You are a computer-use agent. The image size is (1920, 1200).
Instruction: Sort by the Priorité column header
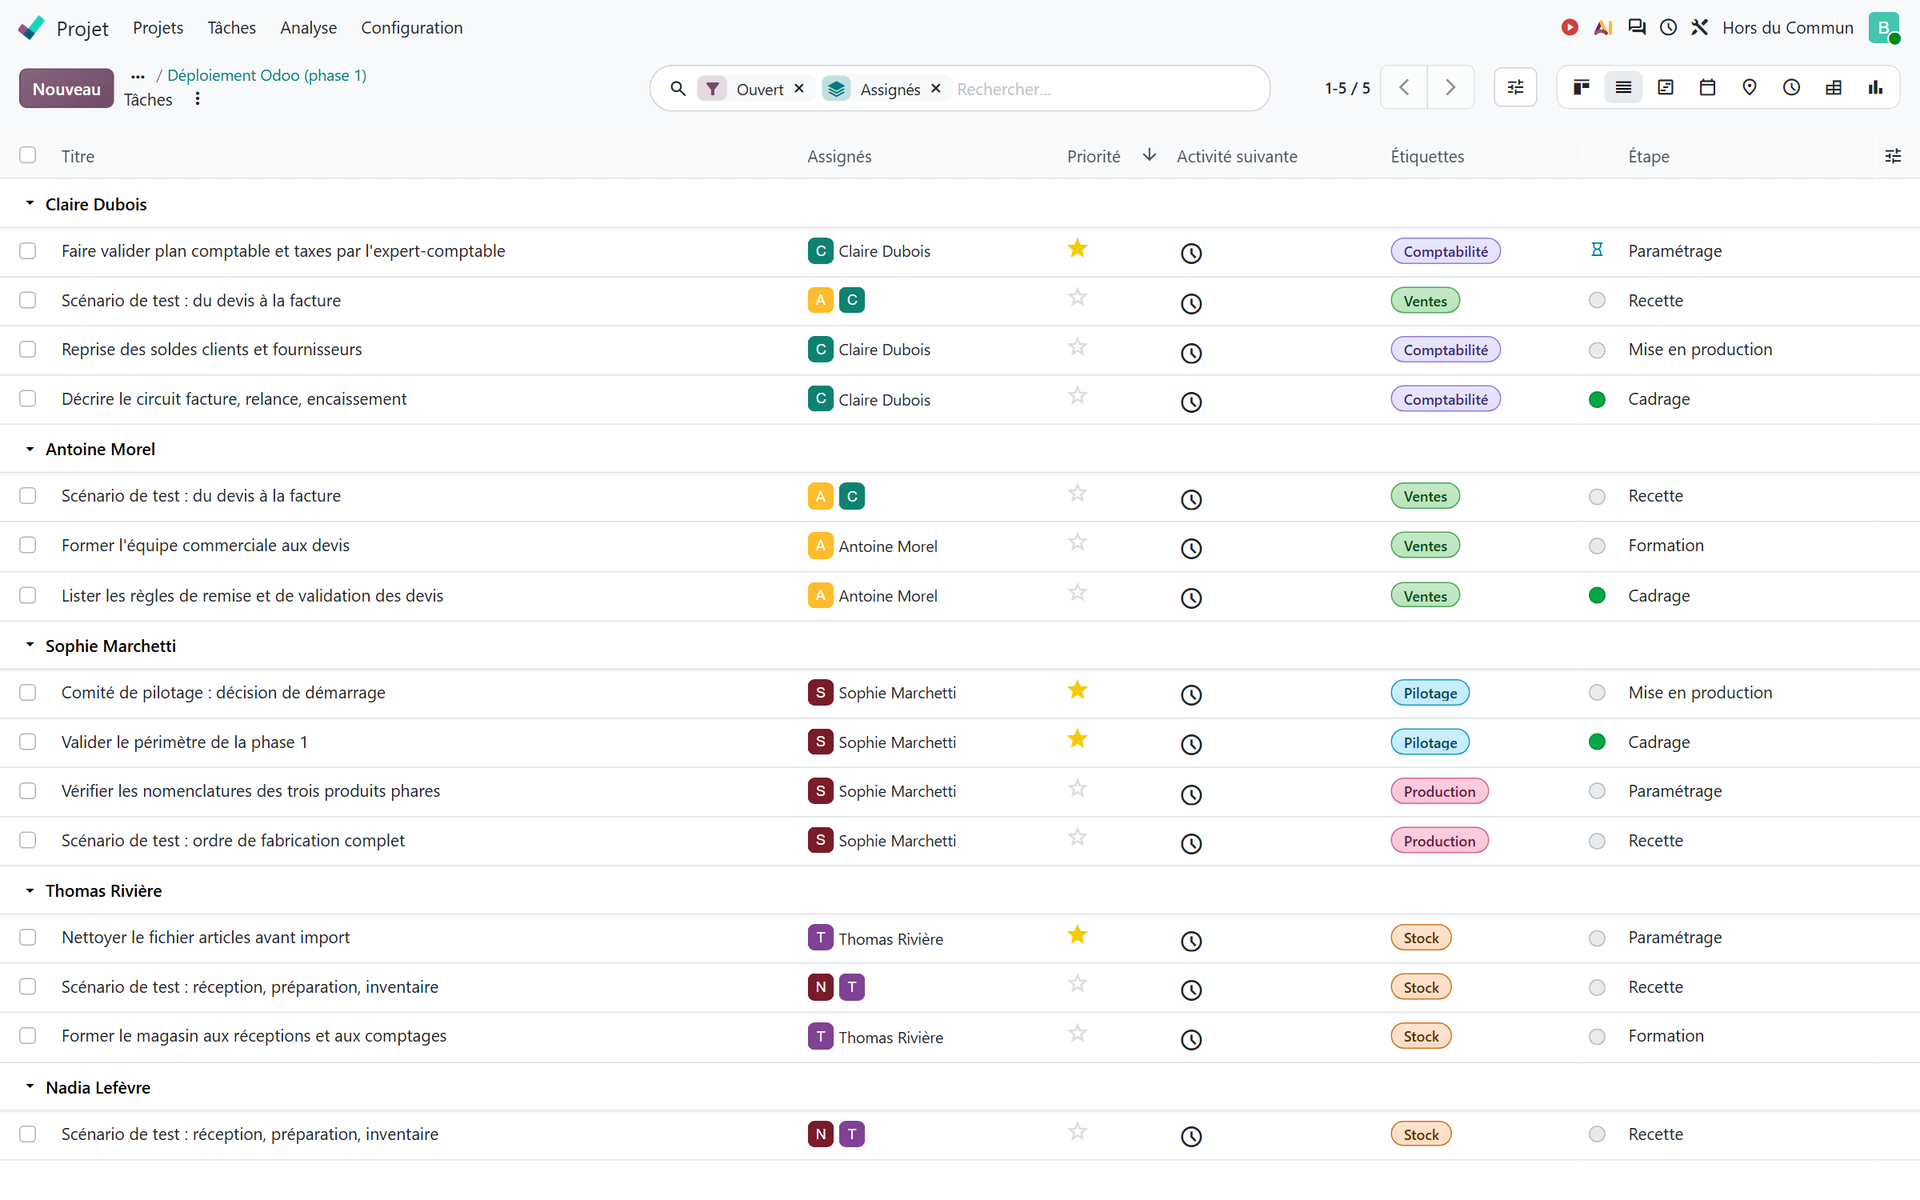pyautogui.click(x=1094, y=156)
